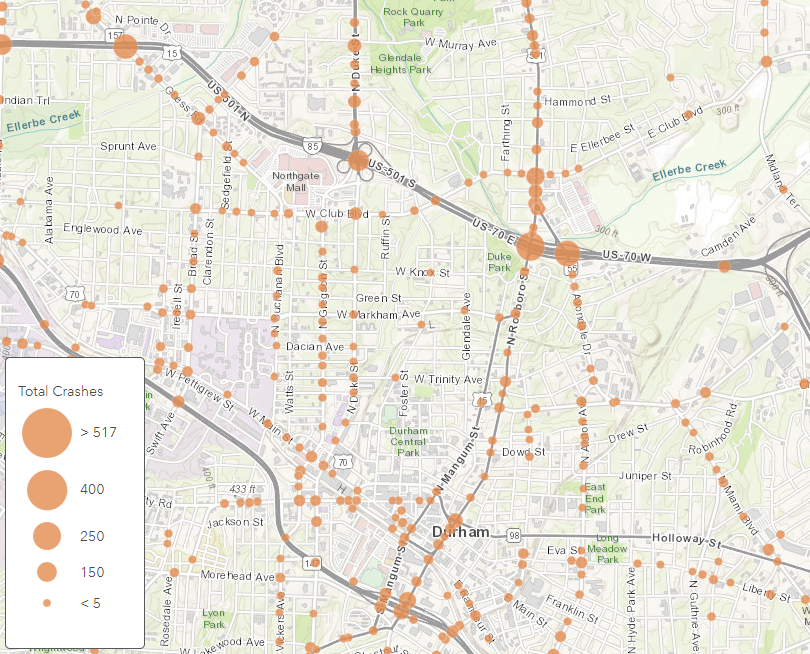Select the large crash marker above the 55 shield
Image resolution: width=810 pixels, height=654 pixels.
(568, 253)
